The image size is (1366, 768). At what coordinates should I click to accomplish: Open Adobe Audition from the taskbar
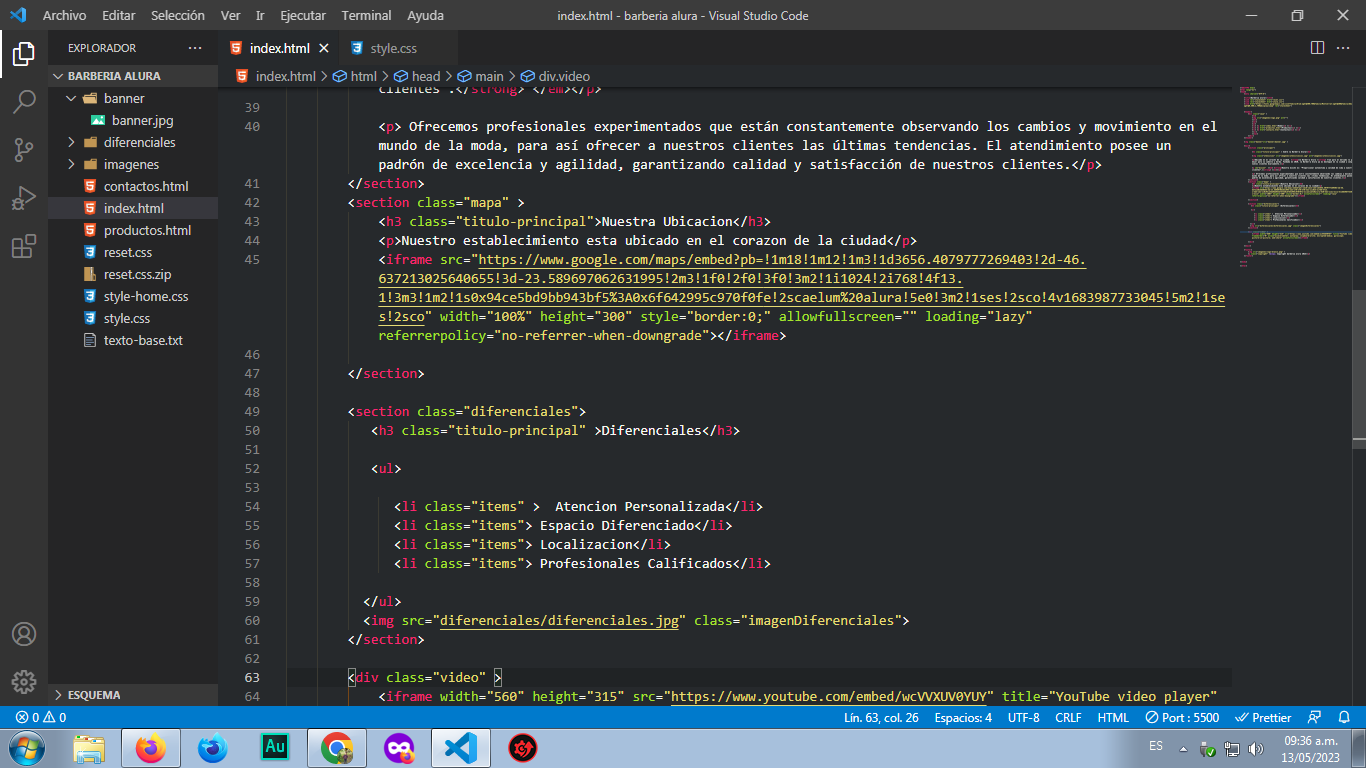[274, 748]
